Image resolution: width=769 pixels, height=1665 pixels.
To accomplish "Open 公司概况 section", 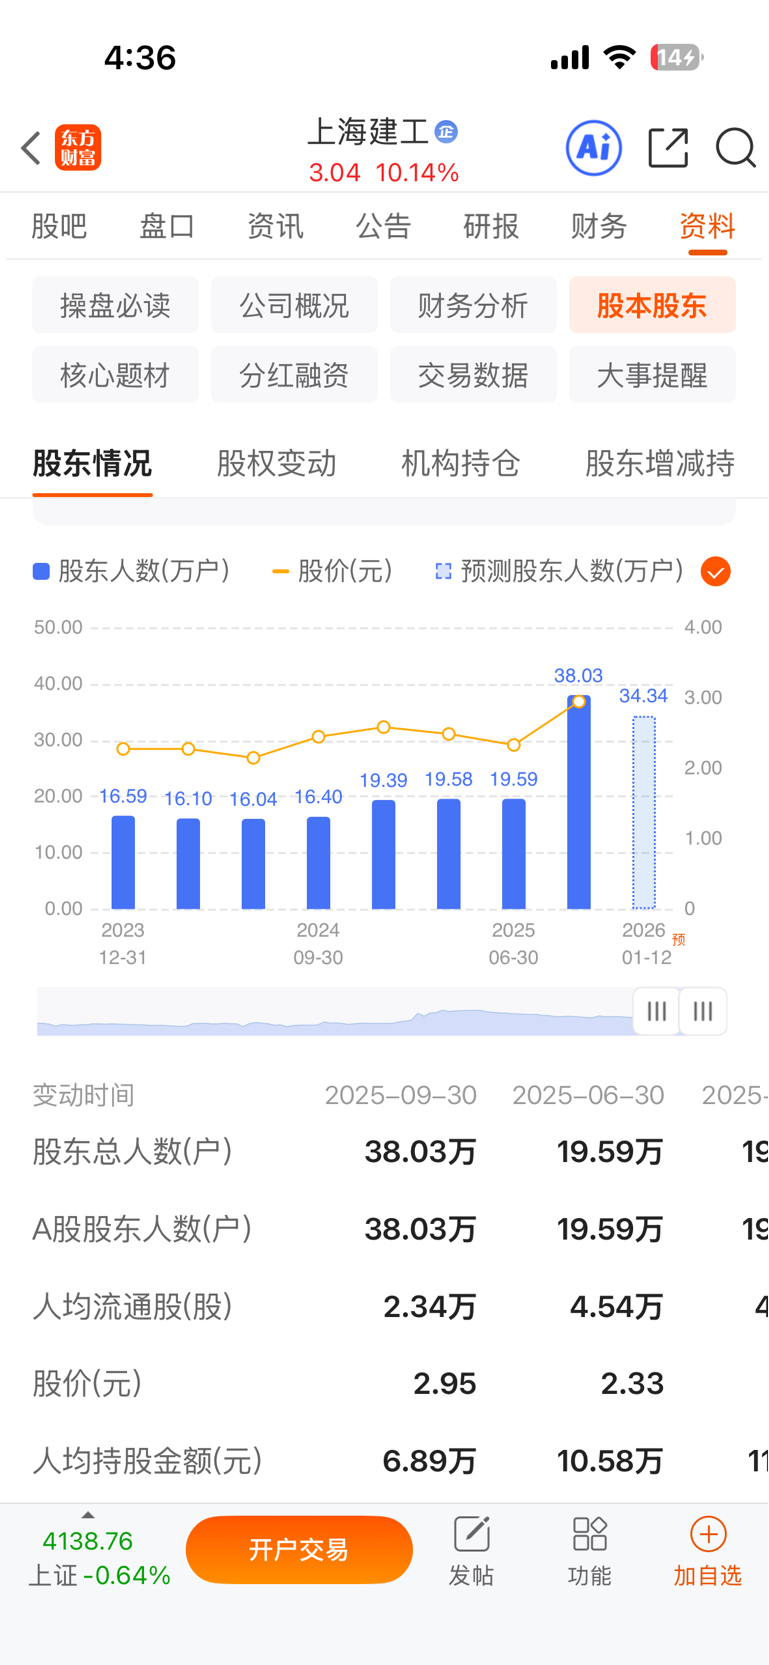I will [x=294, y=305].
